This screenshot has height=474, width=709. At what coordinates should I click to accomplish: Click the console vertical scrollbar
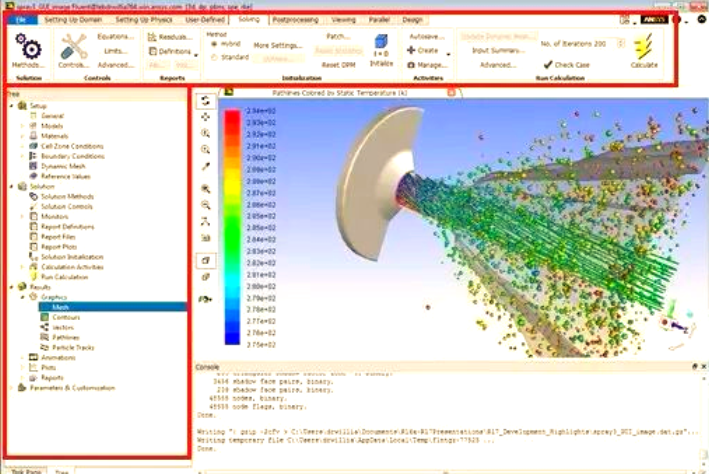[x=704, y=416]
